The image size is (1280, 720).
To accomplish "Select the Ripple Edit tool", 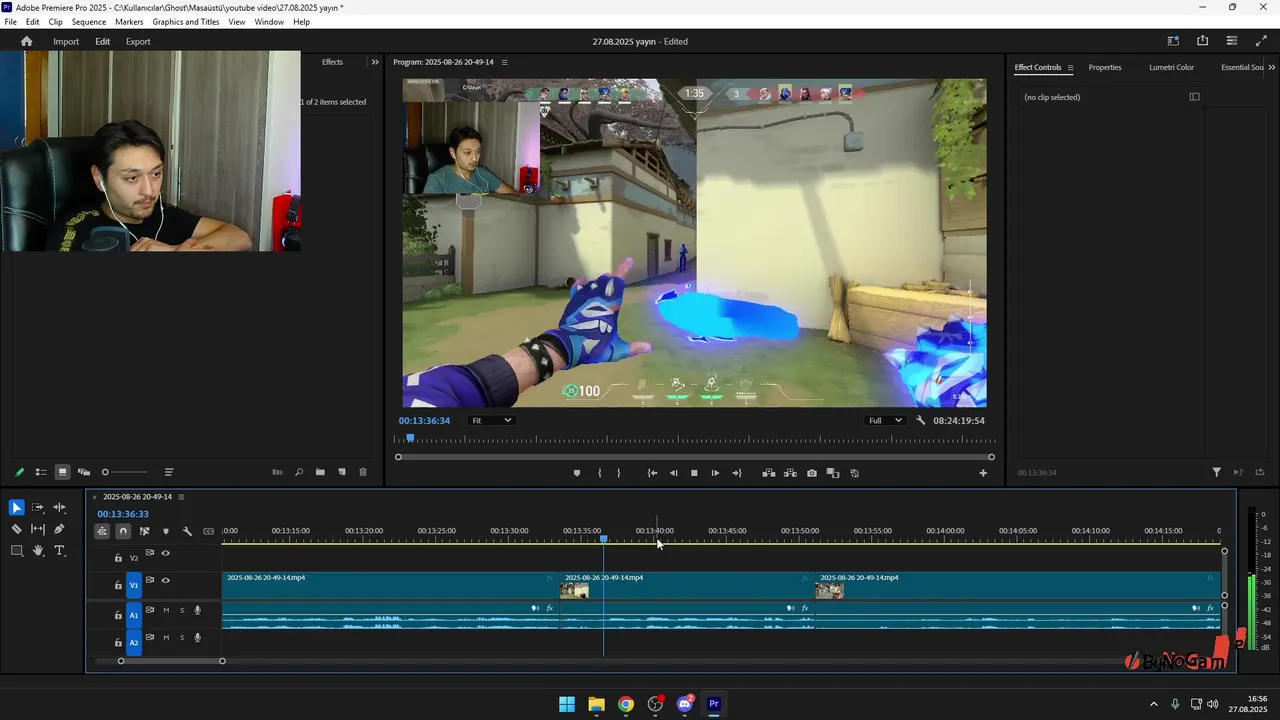I will point(59,508).
